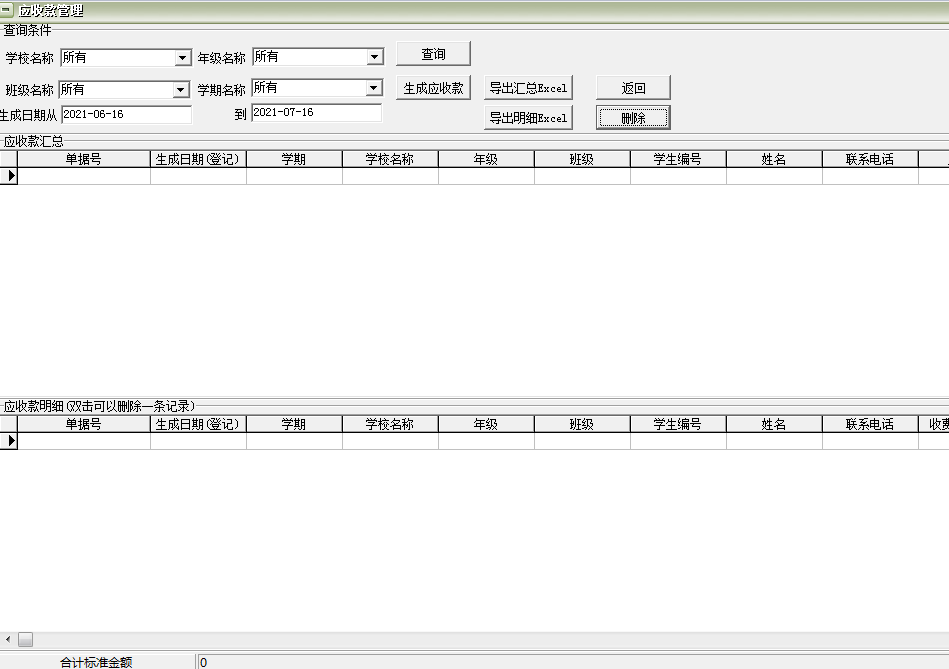Click 生成日期(登记) header in 应收款明细

[198, 424]
